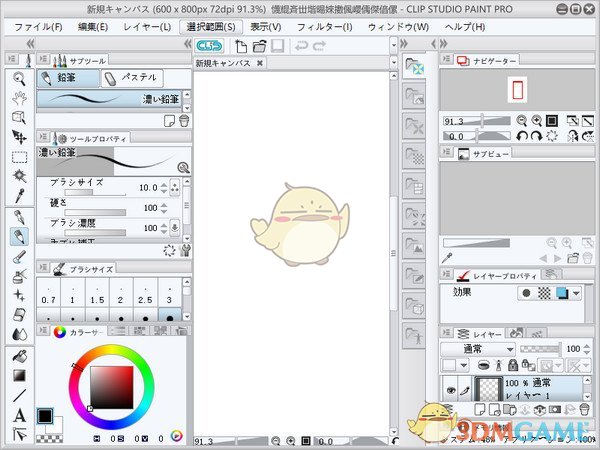
Task: Click the undo arrow in command bar
Action: [x=301, y=46]
